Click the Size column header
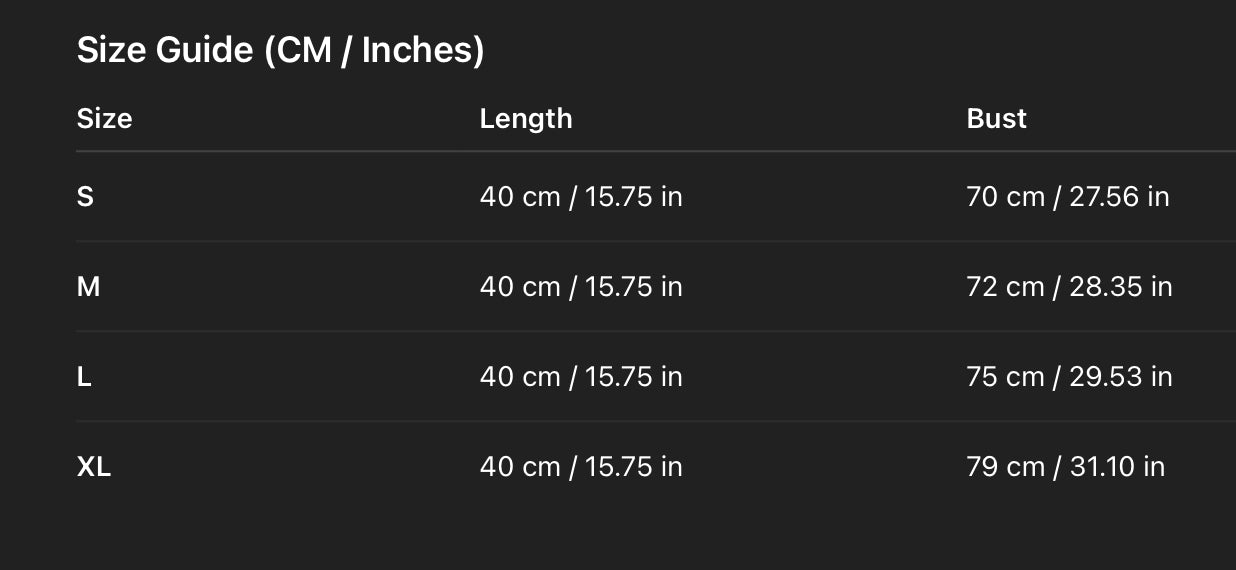1236x570 pixels. (104, 118)
